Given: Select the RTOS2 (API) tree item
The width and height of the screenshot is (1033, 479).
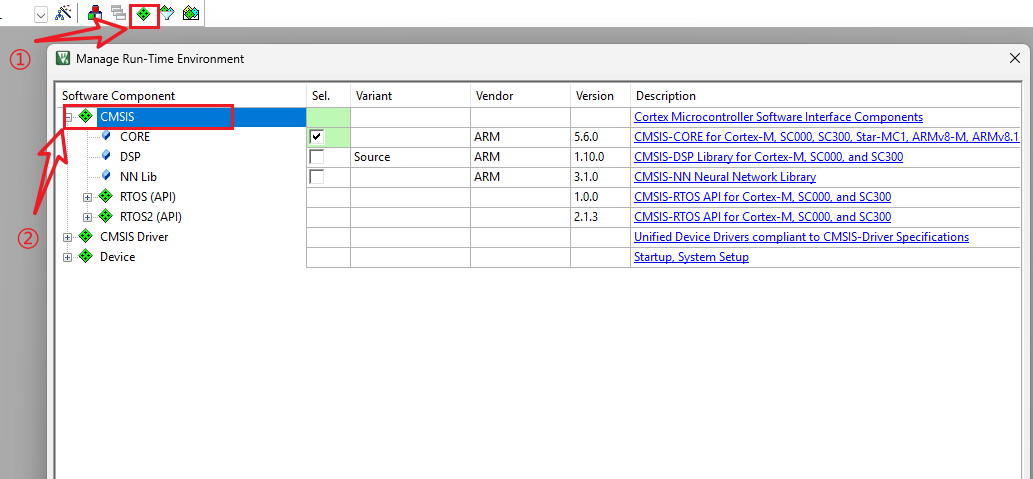Looking at the screenshot, I should coord(151,216).
